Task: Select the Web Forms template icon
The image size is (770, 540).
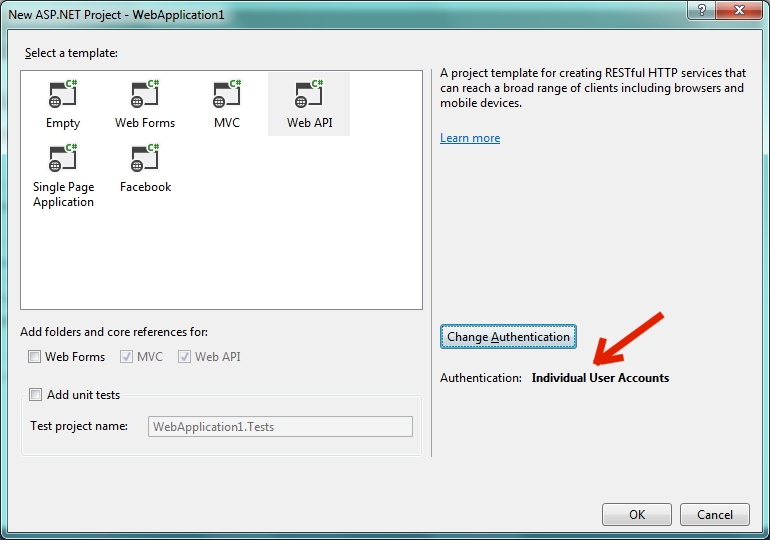Action: click(x=145, y=94)
